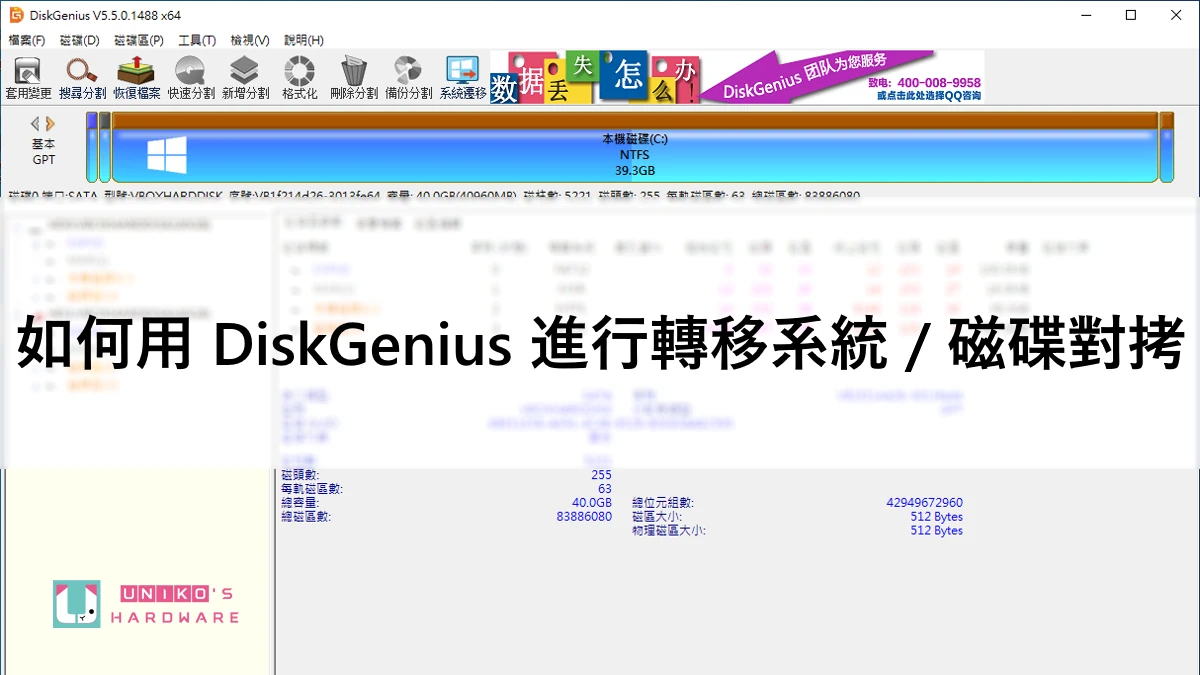Screen dimensions: 1200x675
Task: Click the 總位元組數 value 42949672960
Action: point(924,503)
